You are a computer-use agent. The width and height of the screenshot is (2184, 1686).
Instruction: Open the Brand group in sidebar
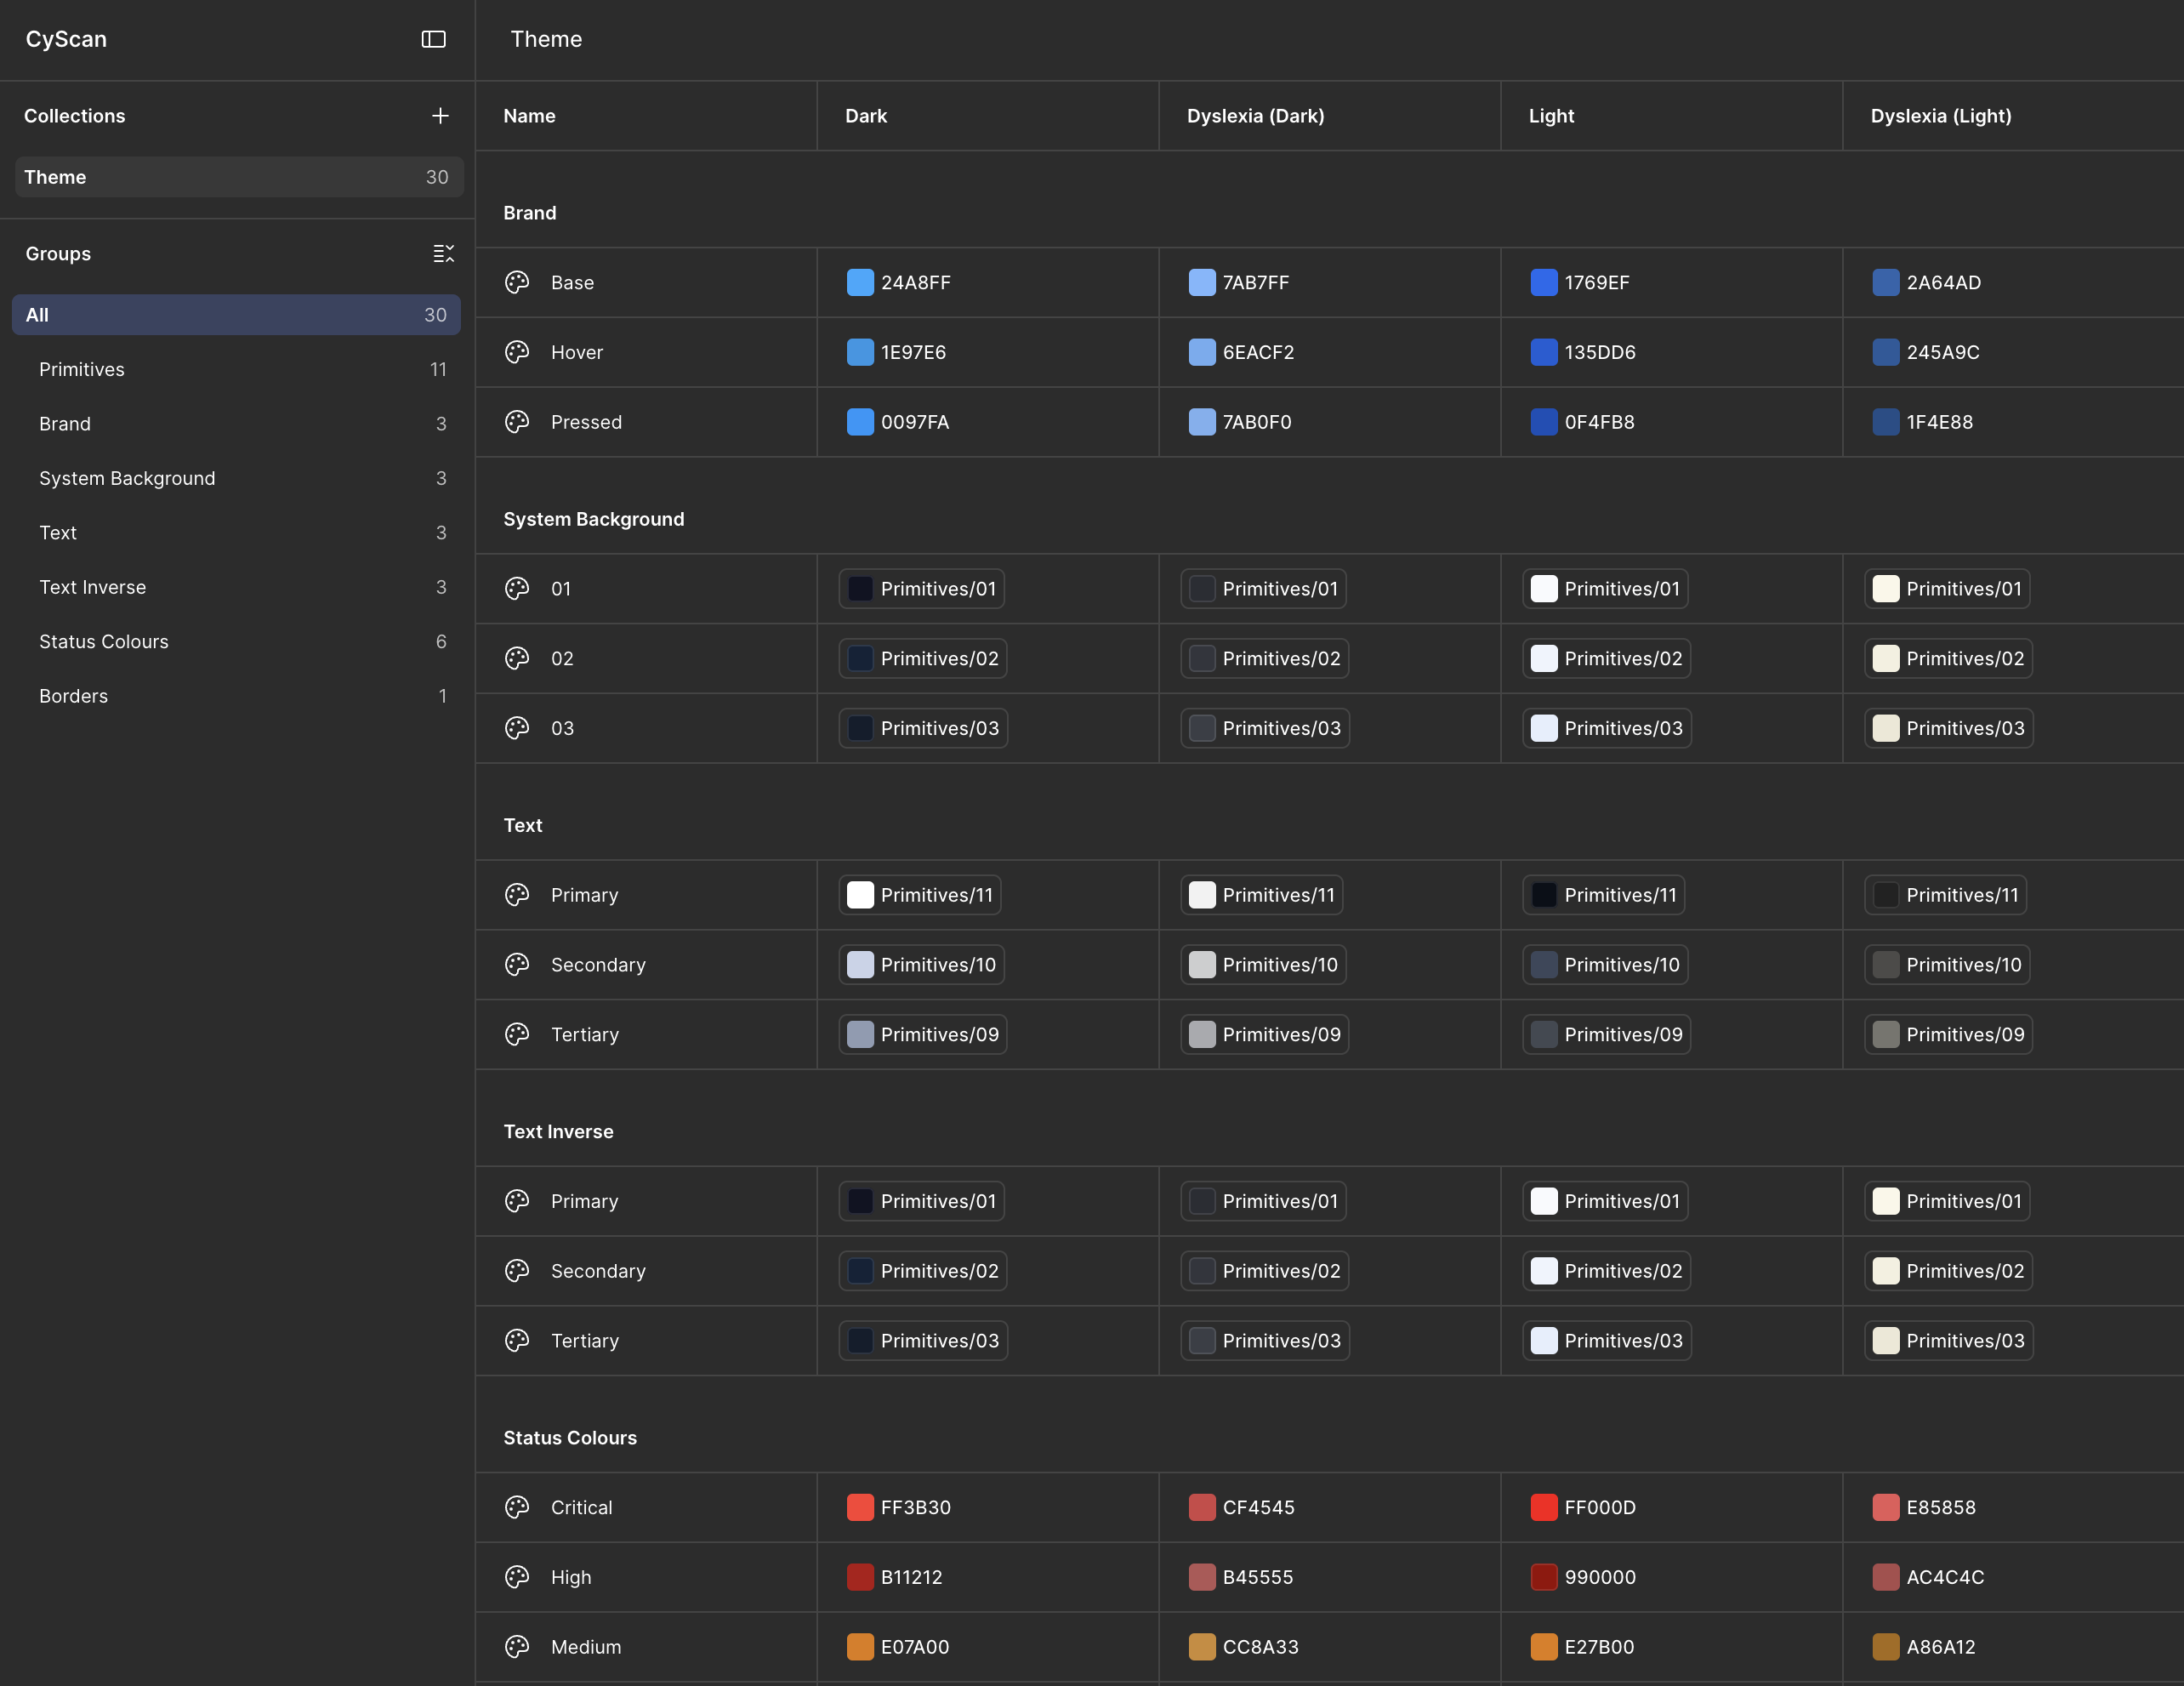coord(236,424)
